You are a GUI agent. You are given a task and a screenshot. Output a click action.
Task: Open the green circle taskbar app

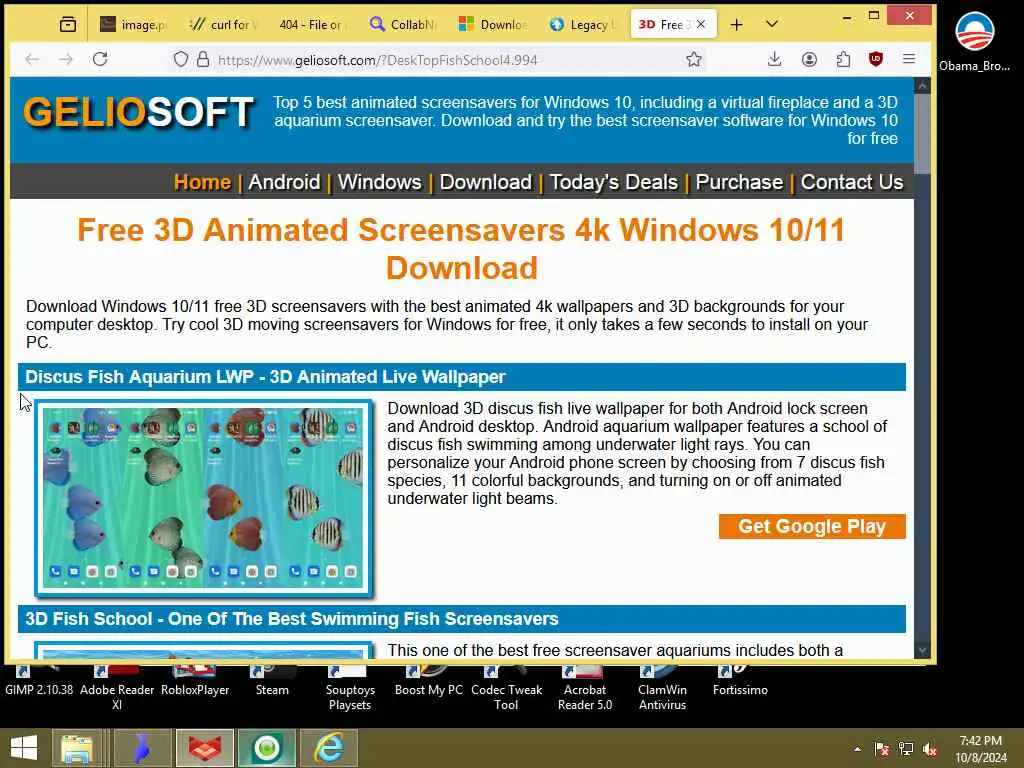[x=266, y=748]
